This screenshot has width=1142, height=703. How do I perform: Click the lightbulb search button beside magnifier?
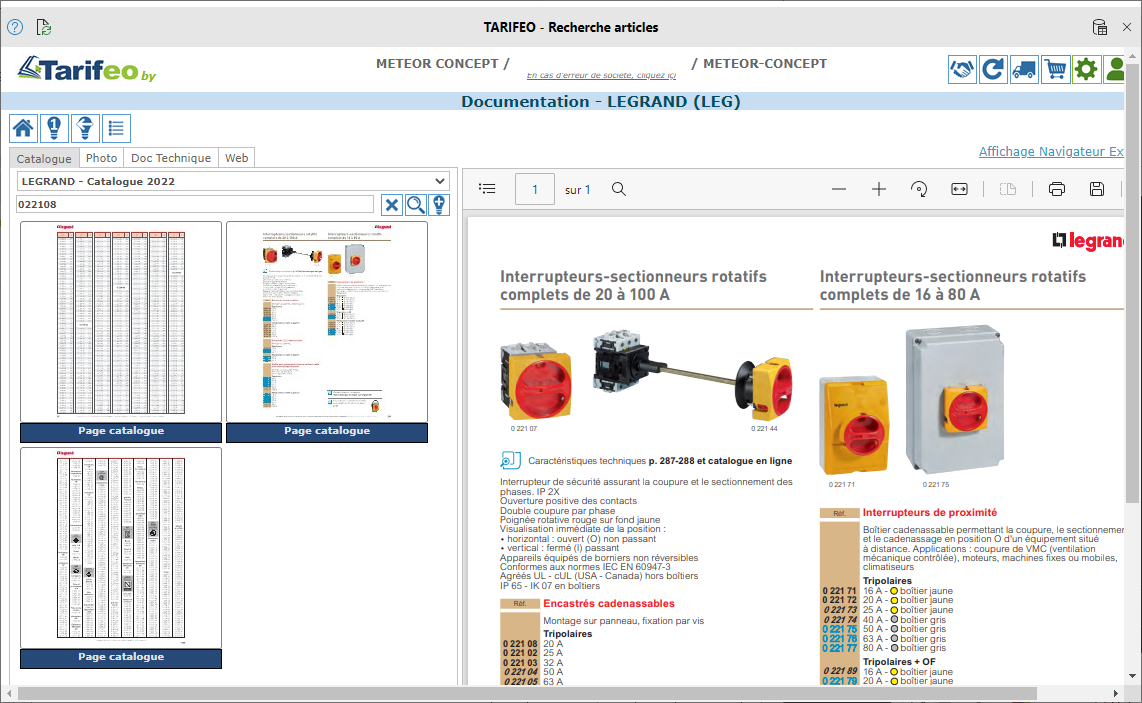click(x=439, y=205)
